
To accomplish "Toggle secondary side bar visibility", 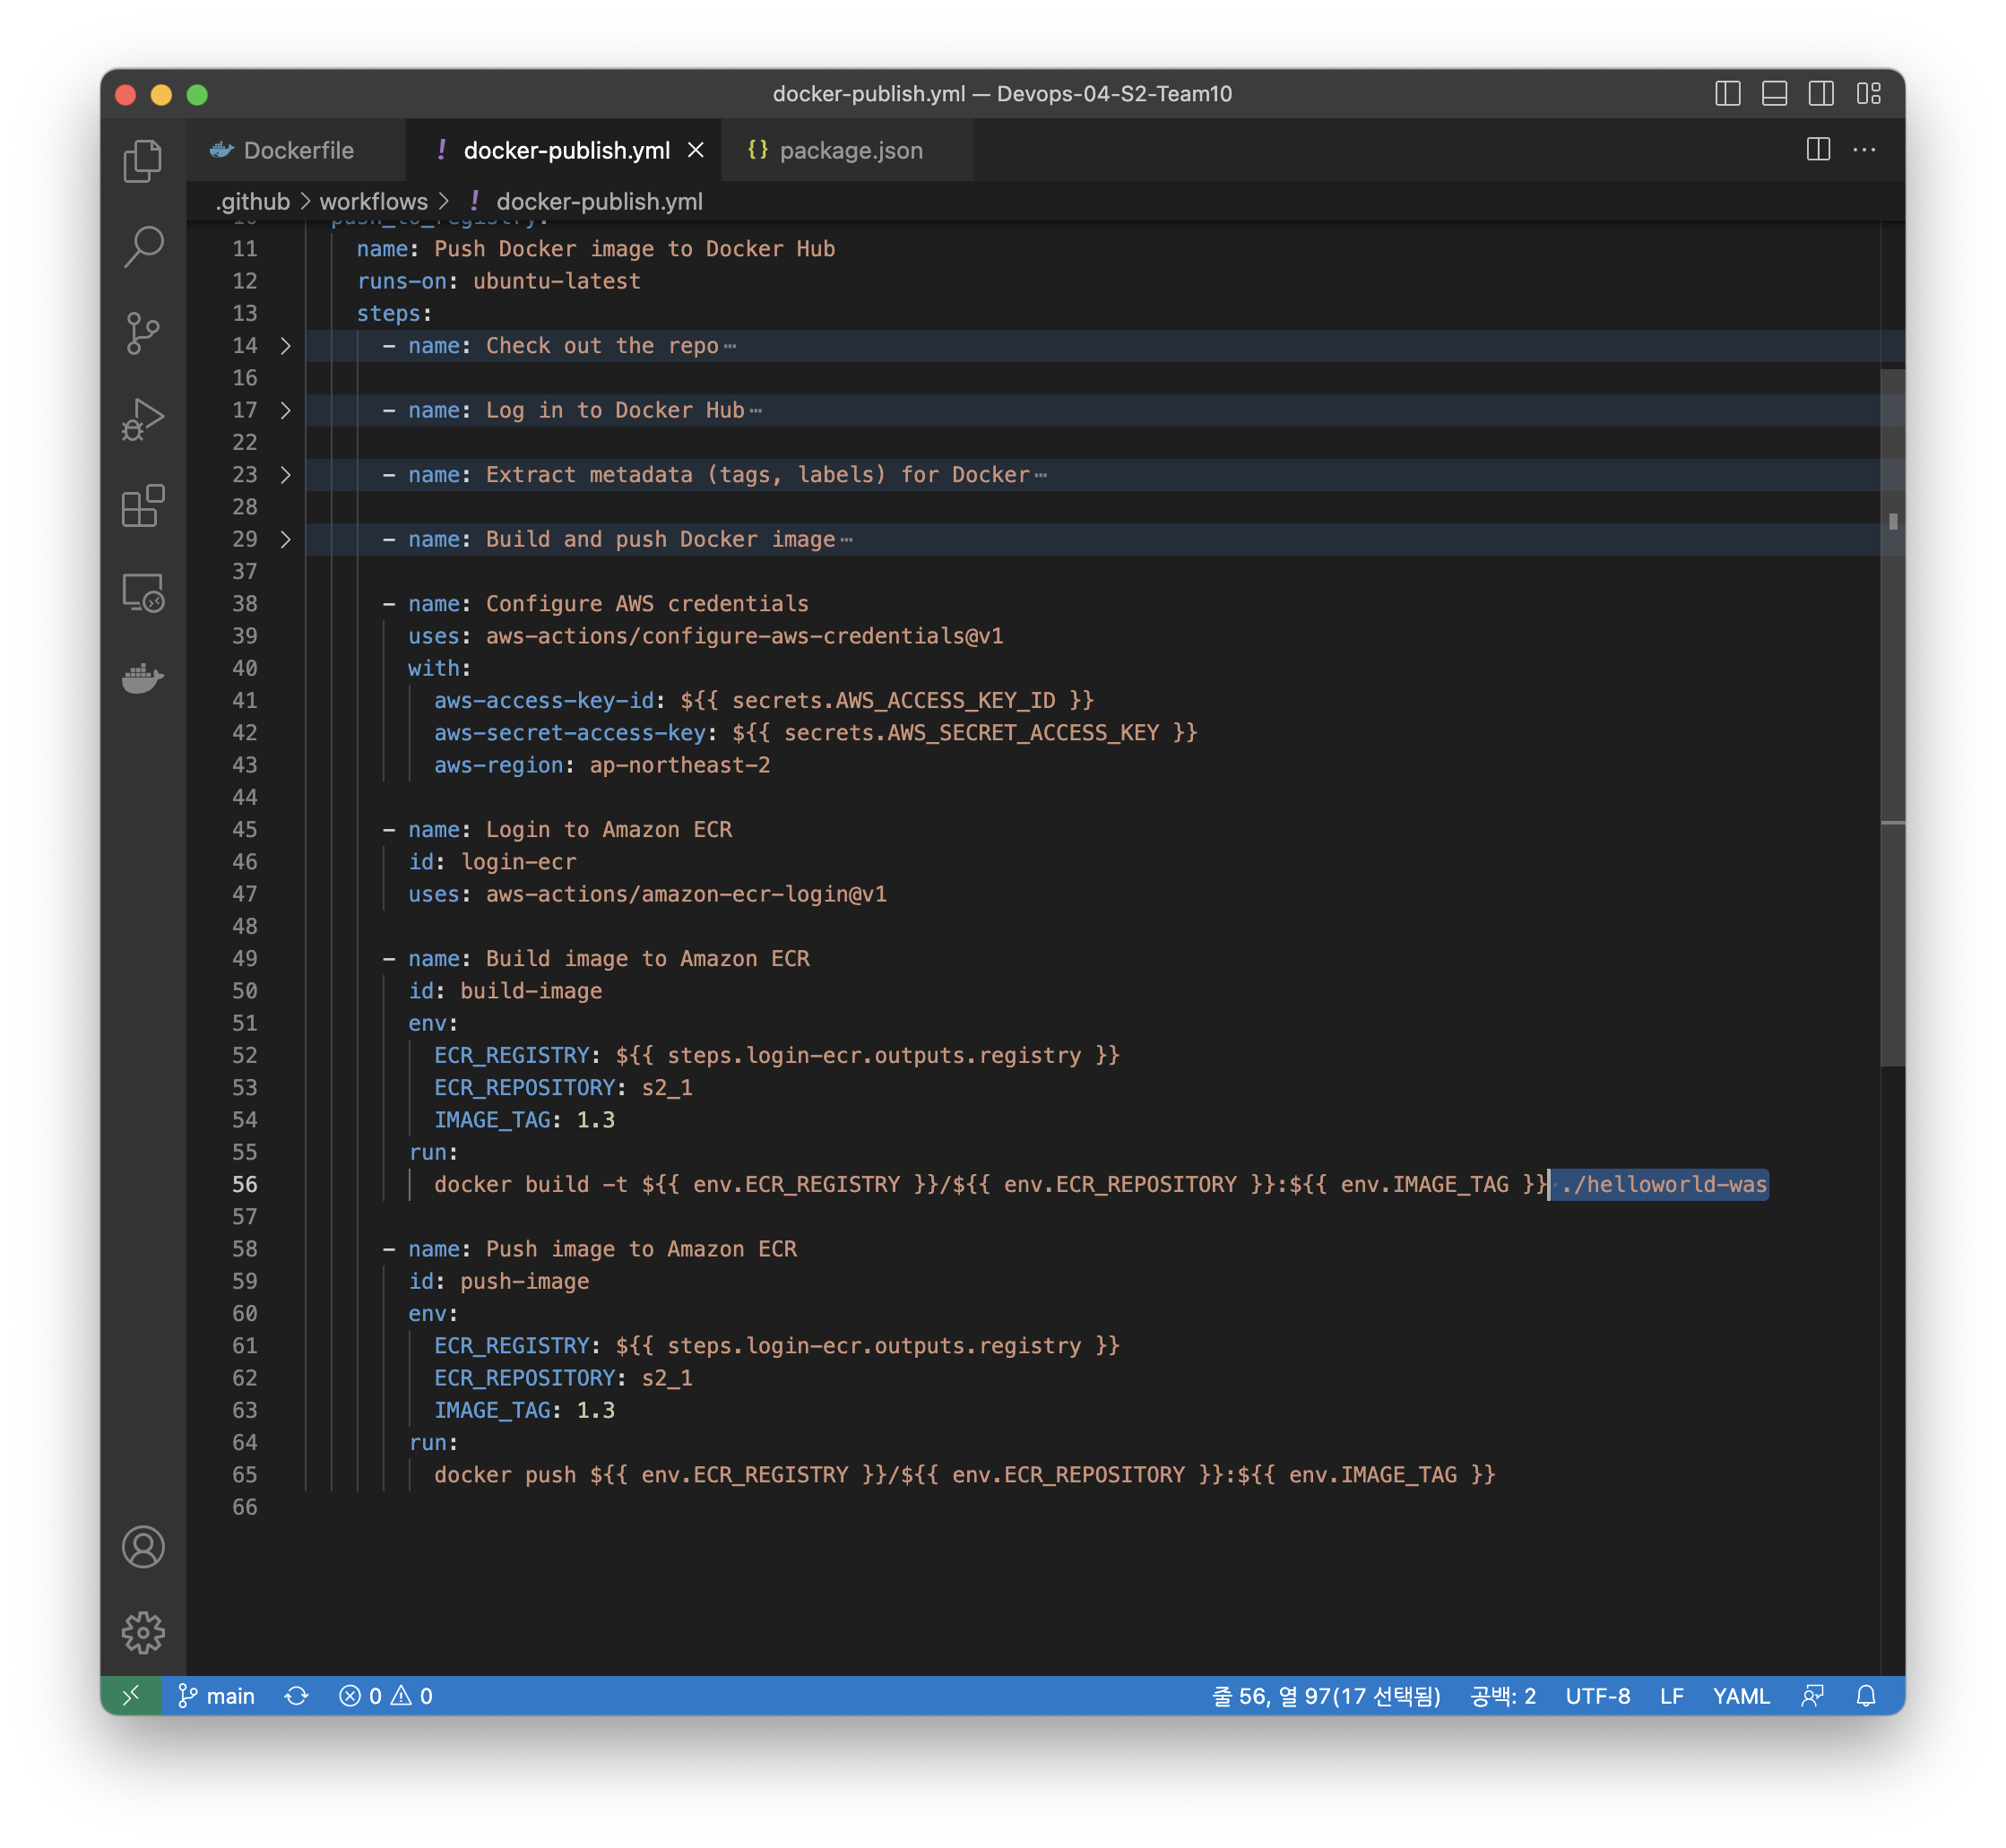I will pyautogui.click(x=1821, y=94).
